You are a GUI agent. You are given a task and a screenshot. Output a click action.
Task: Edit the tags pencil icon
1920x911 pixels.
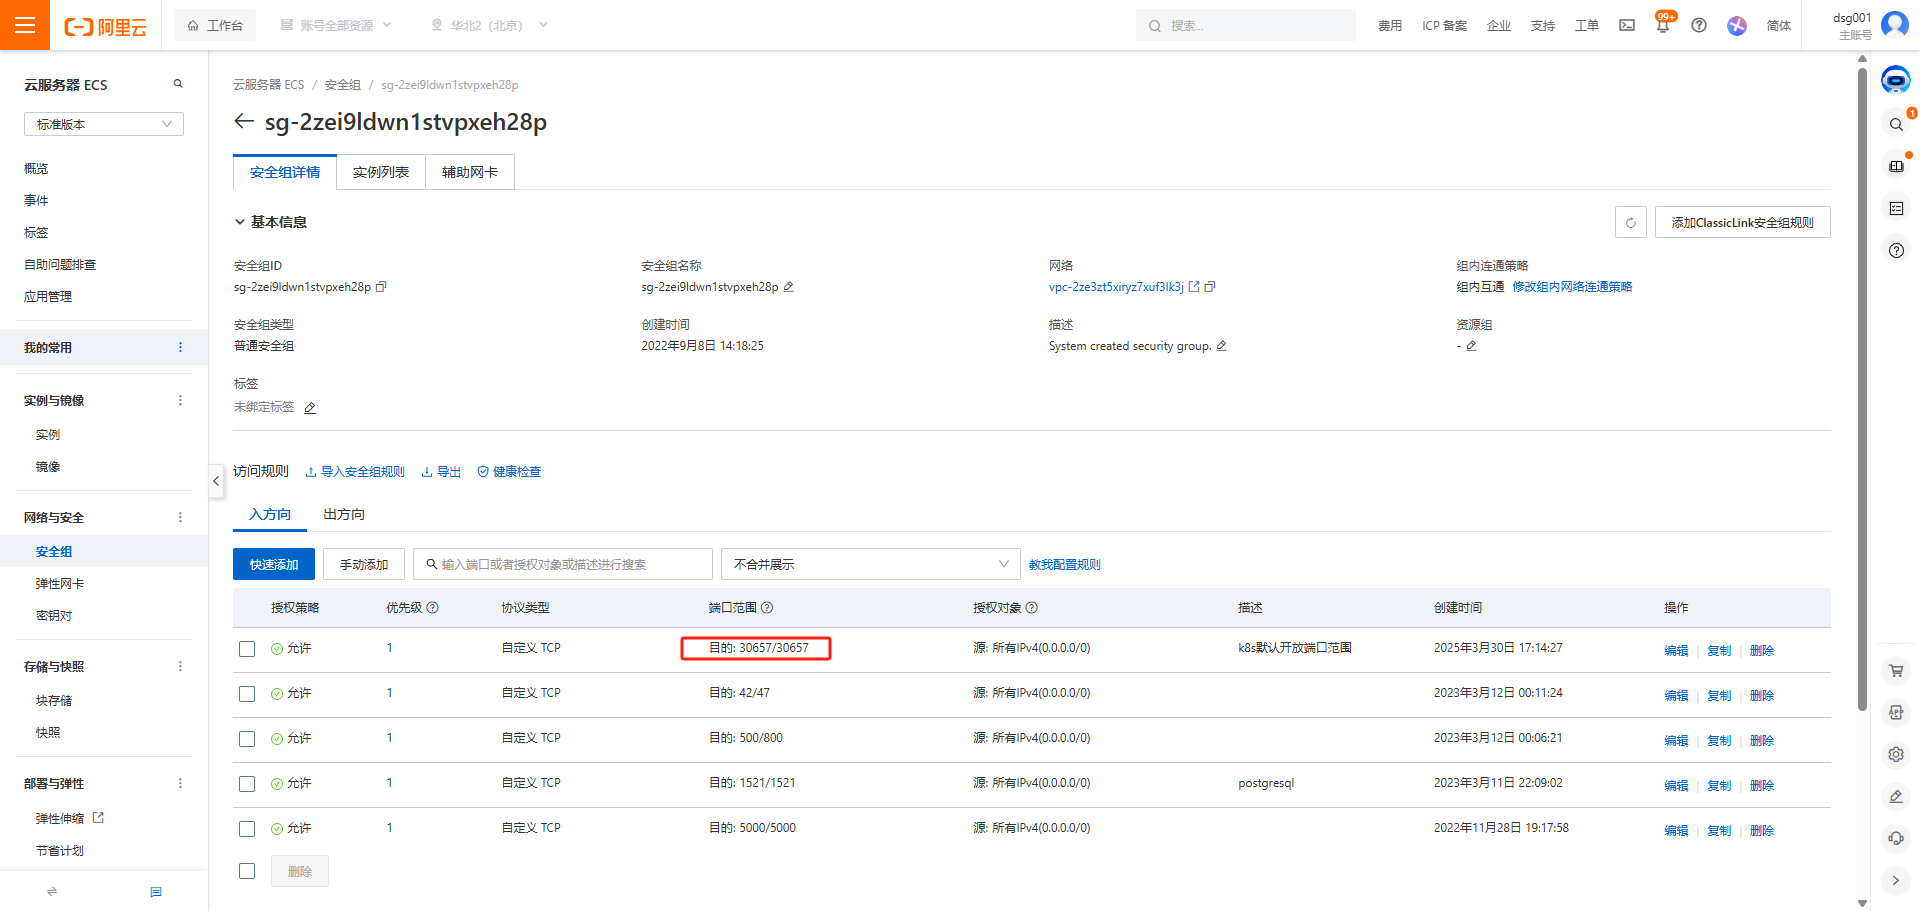pos(310,408)
